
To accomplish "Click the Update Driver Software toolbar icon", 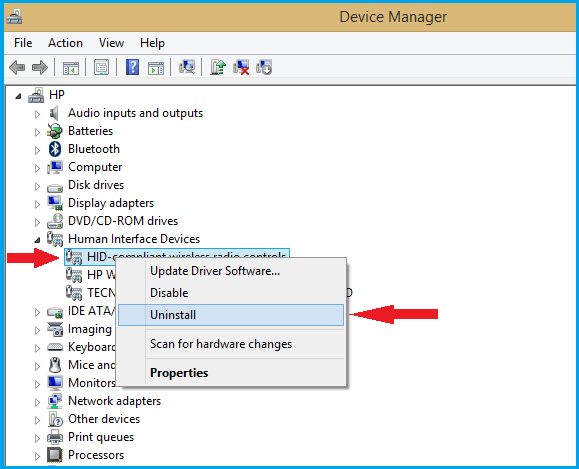I will 218,67.
